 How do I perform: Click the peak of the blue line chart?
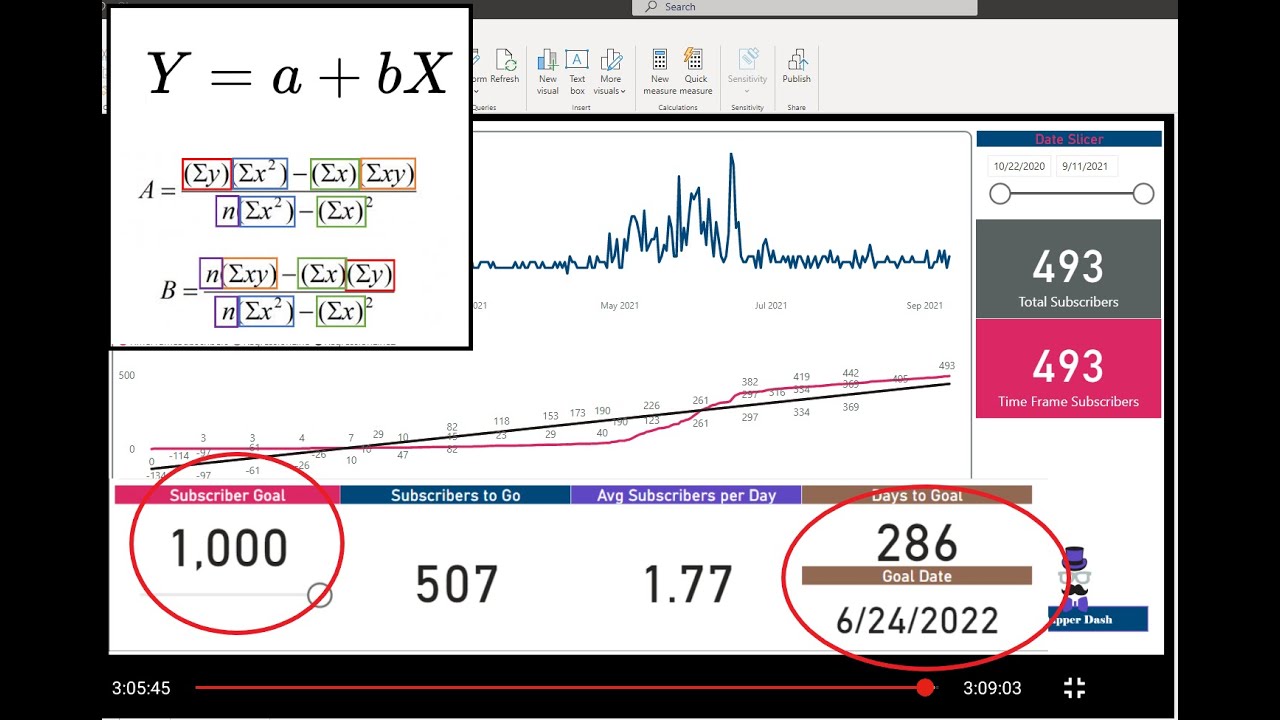click(732, 156)
